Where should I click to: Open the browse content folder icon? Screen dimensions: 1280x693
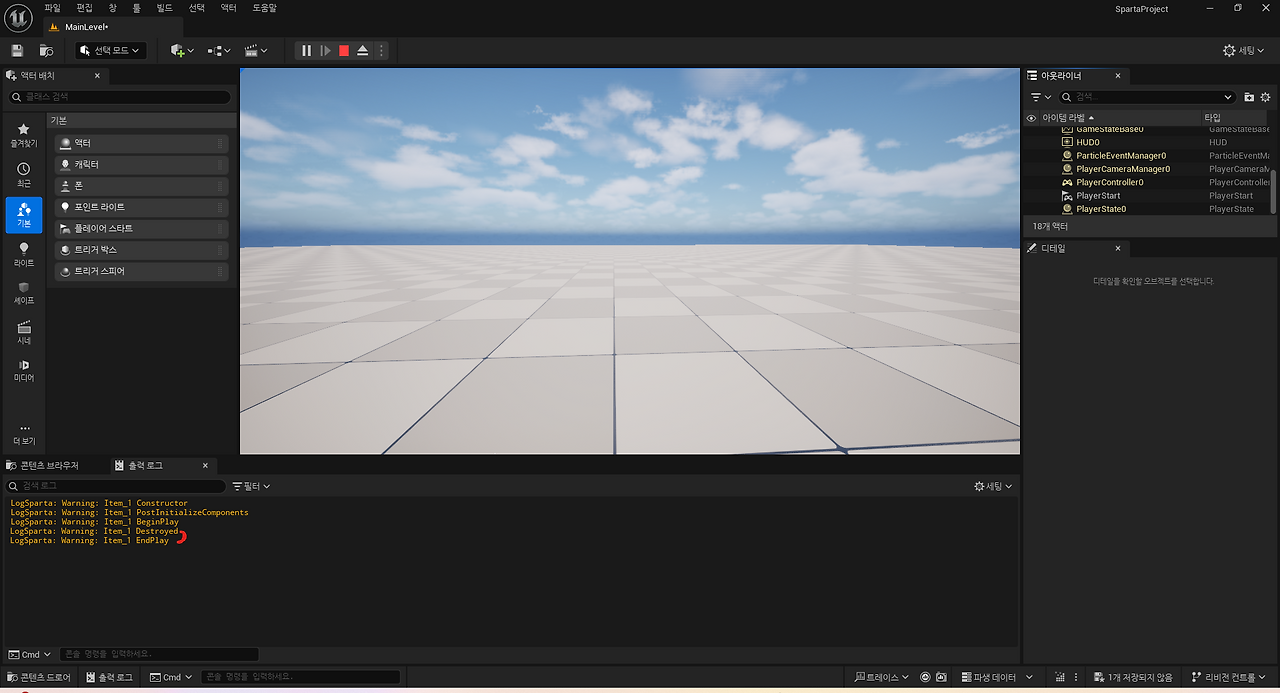click(46, 50)
